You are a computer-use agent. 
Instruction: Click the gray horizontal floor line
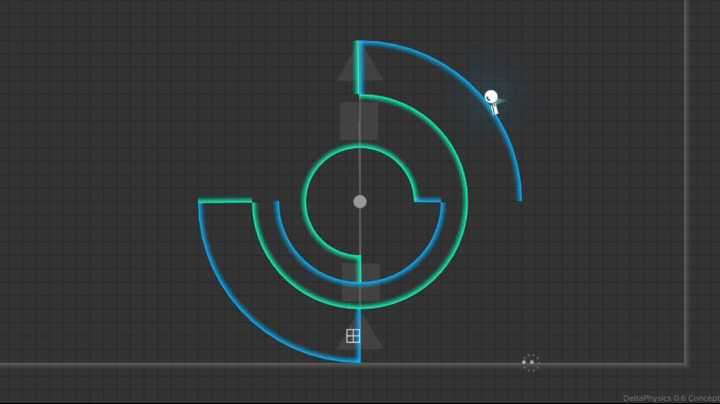click(x=342, y=365)
